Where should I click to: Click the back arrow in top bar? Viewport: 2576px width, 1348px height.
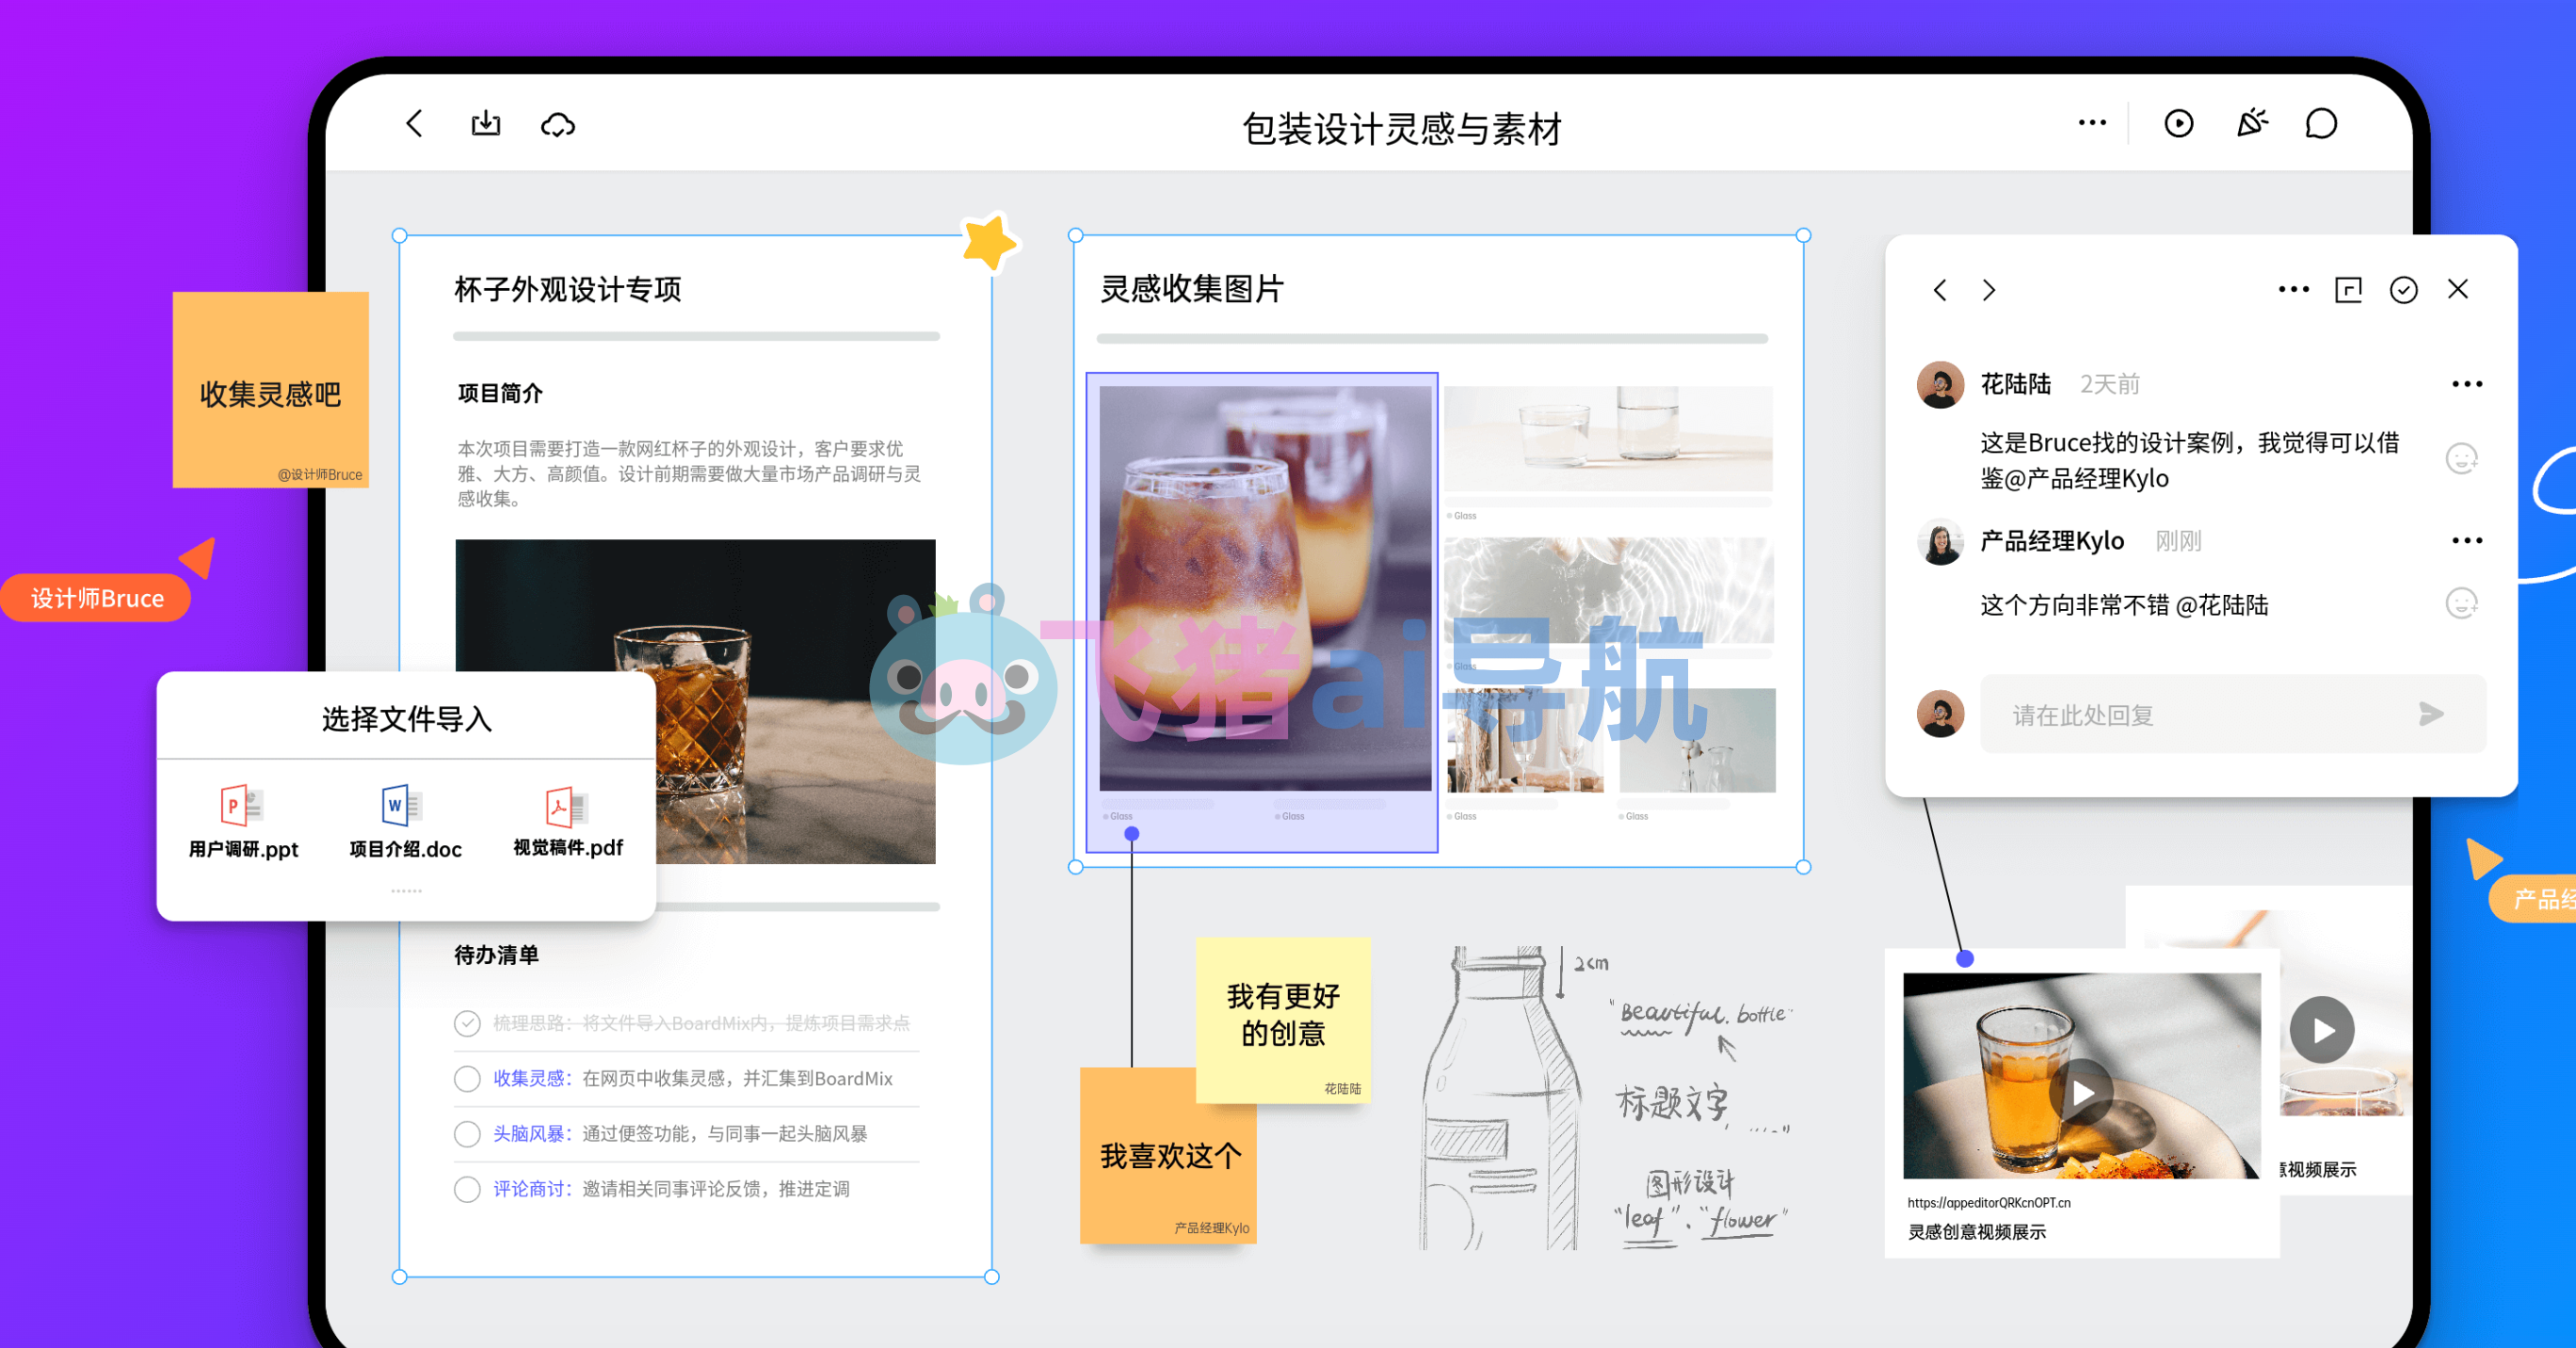click(x=415, y=124)
